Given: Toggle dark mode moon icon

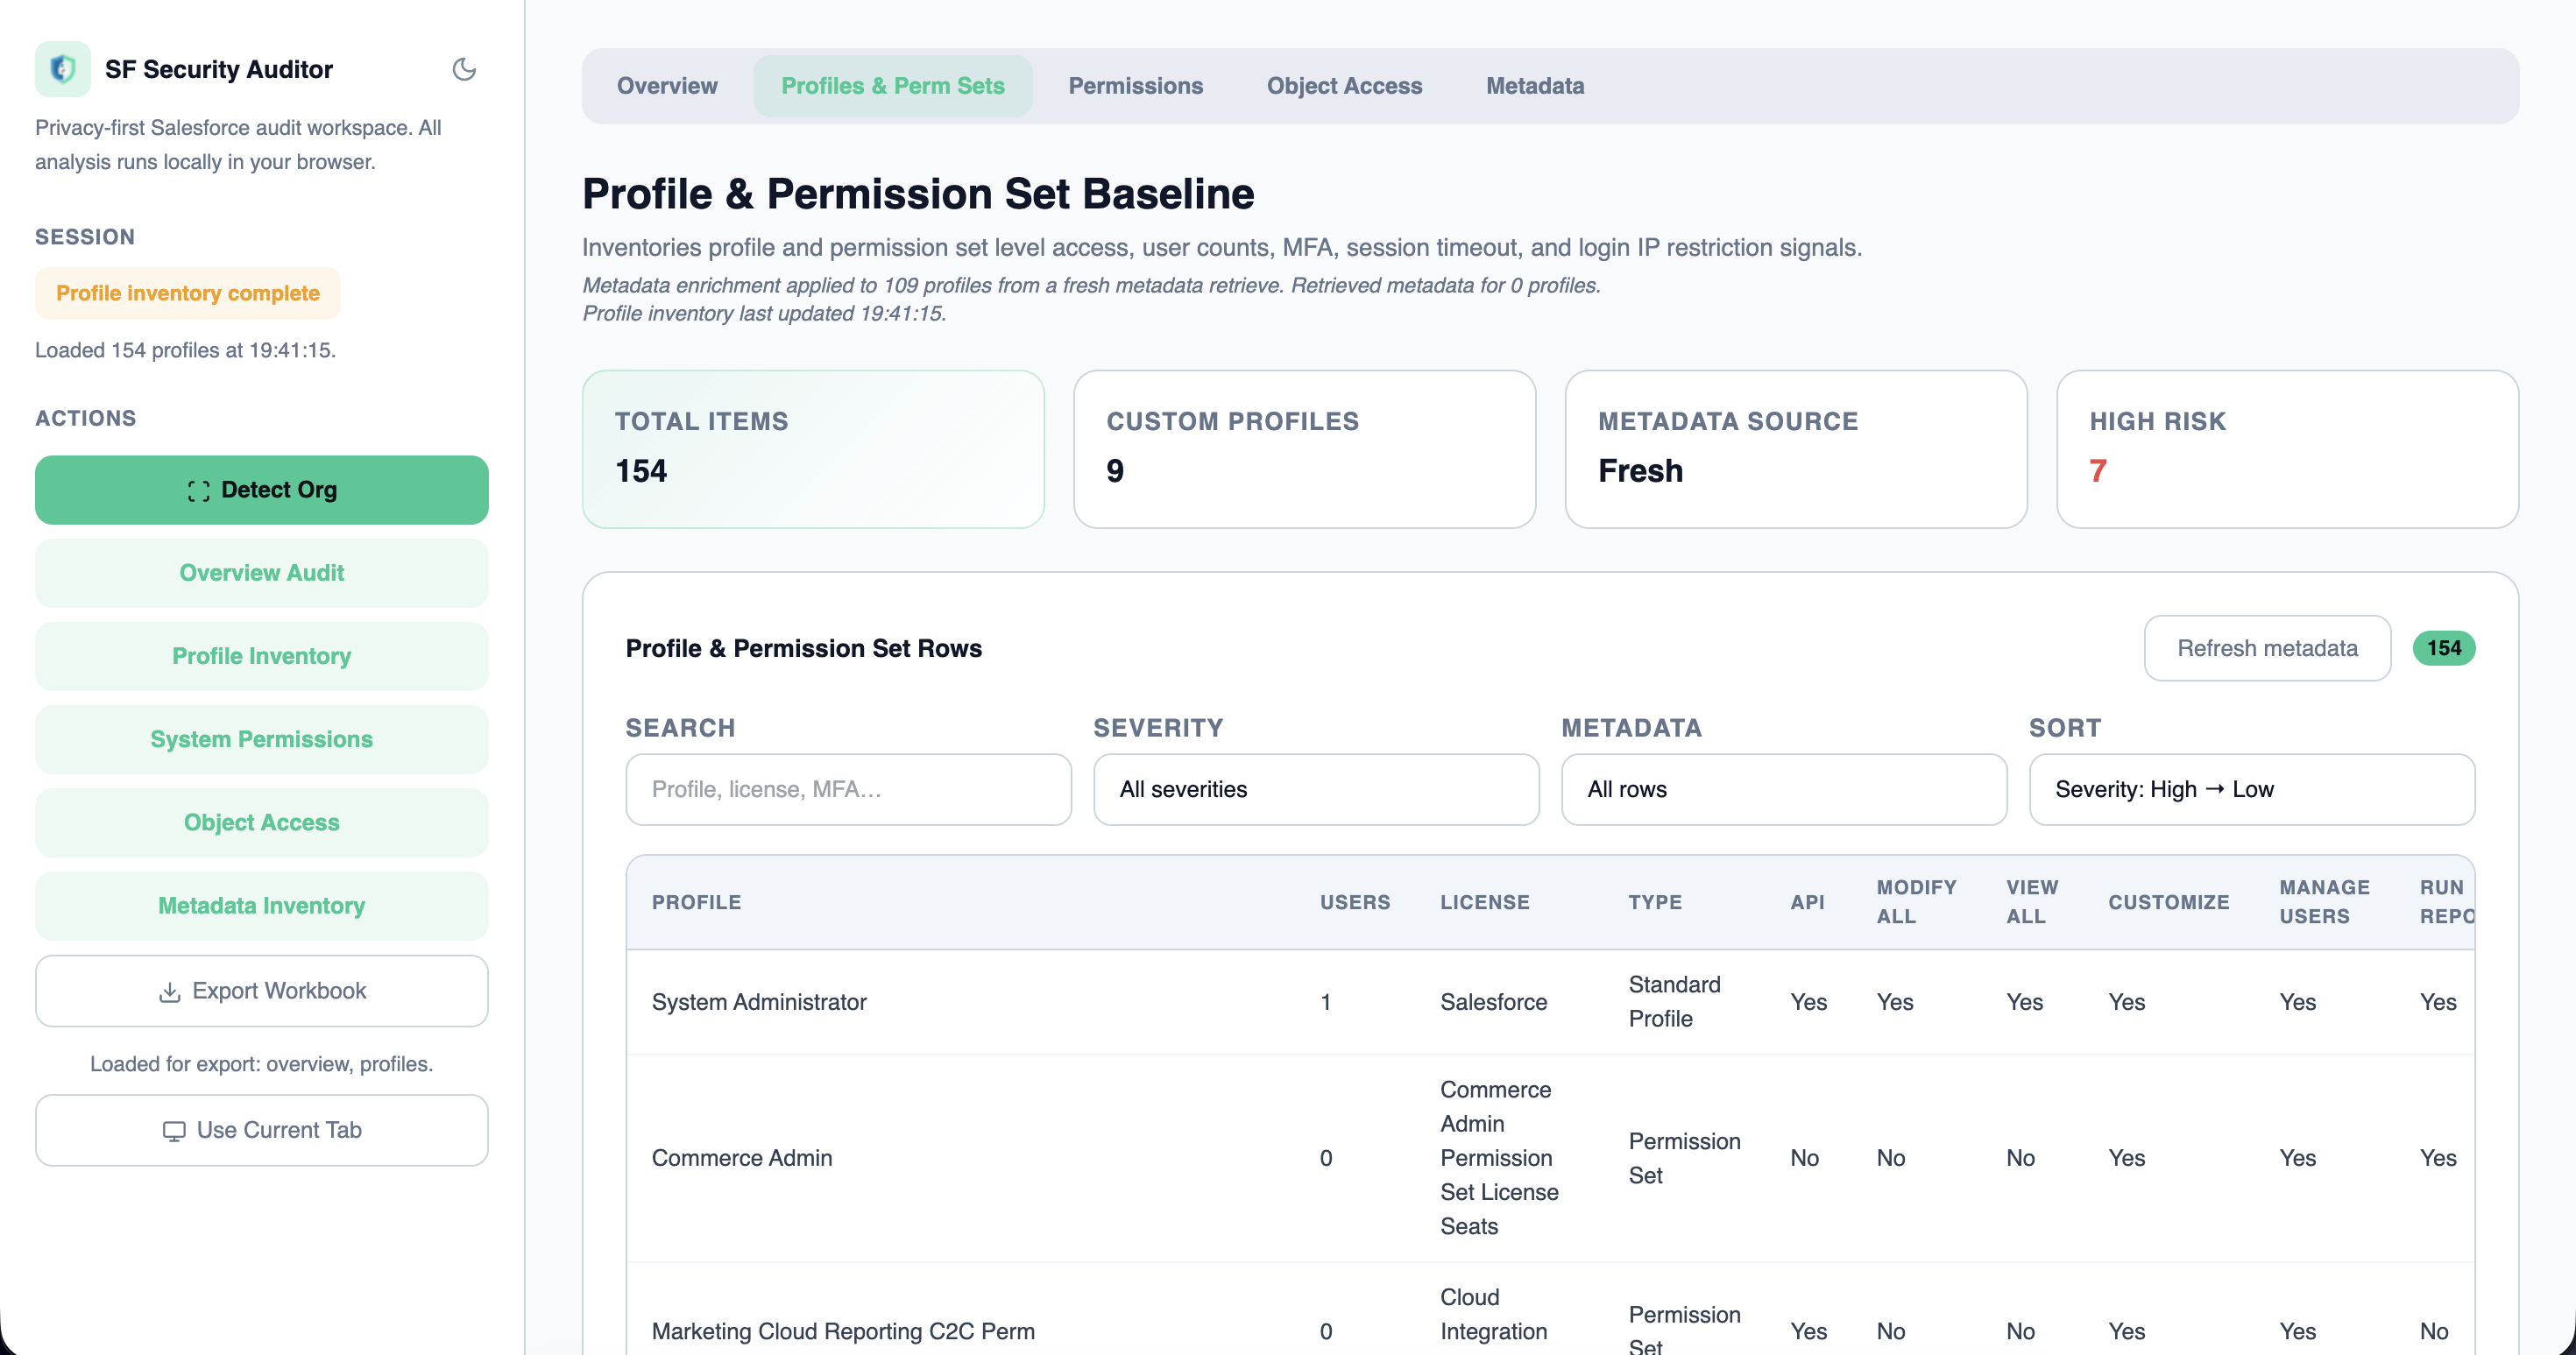Looking at the screenshot, I should 464,69.
